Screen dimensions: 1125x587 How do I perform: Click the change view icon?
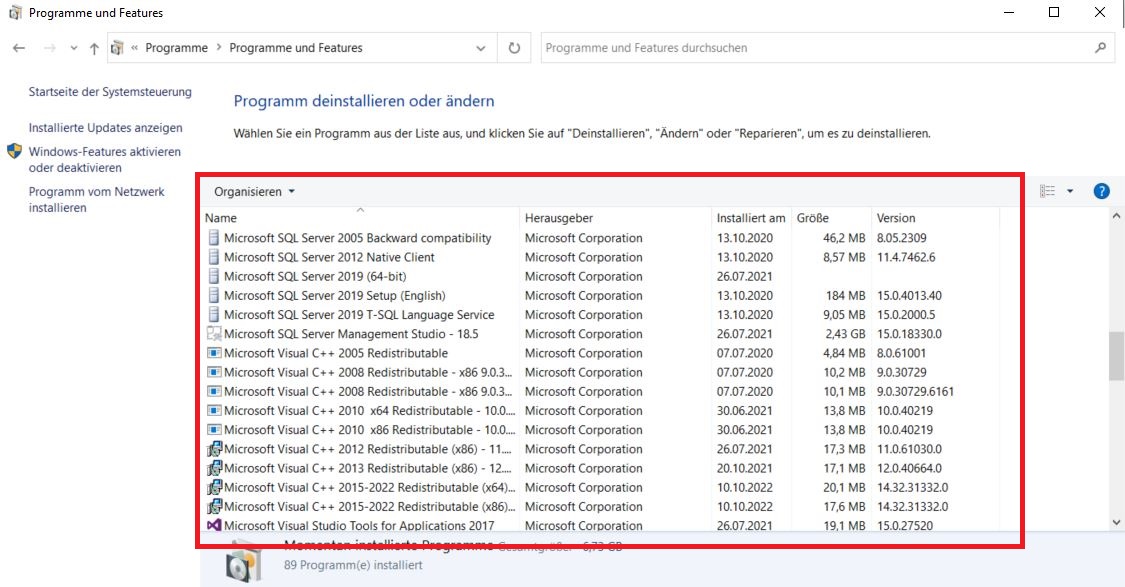1047,191
